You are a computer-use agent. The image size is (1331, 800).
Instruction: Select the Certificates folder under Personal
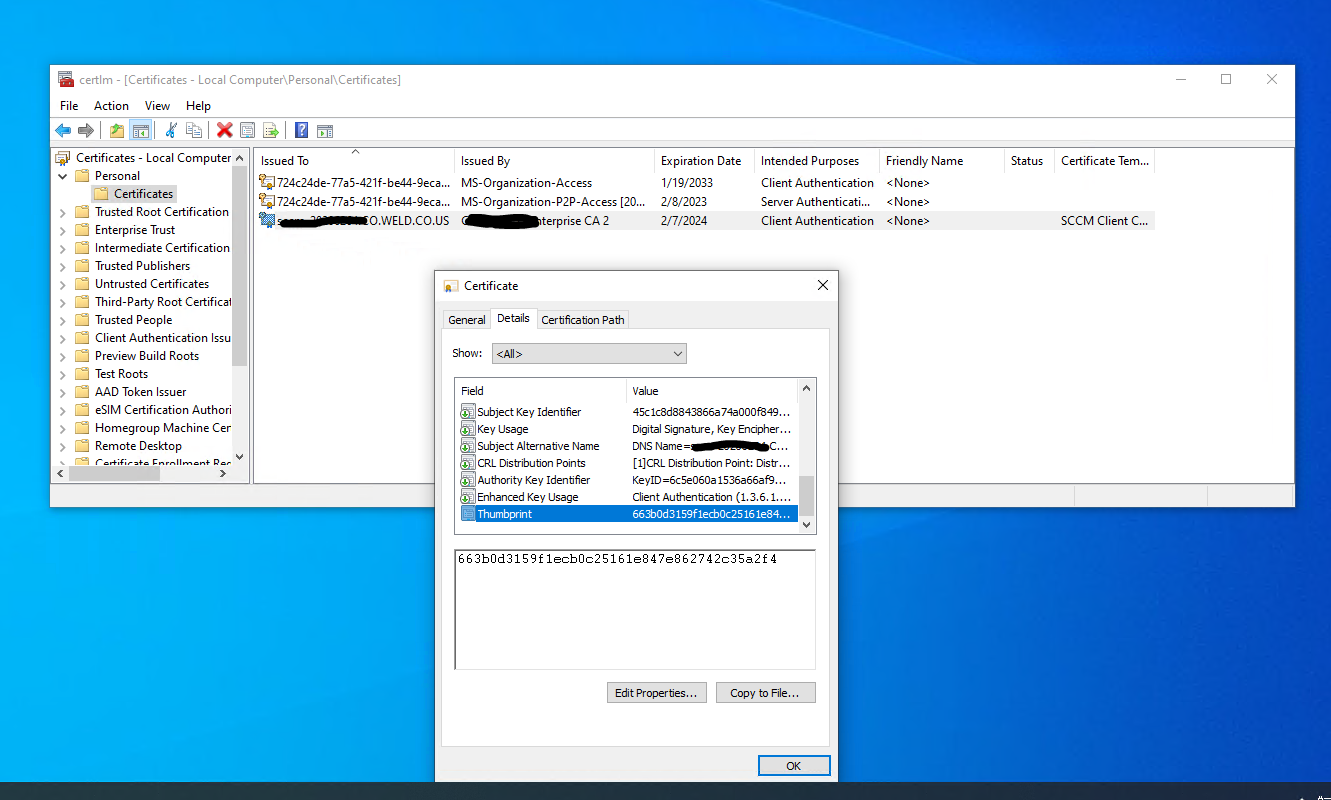click(141, 193)
